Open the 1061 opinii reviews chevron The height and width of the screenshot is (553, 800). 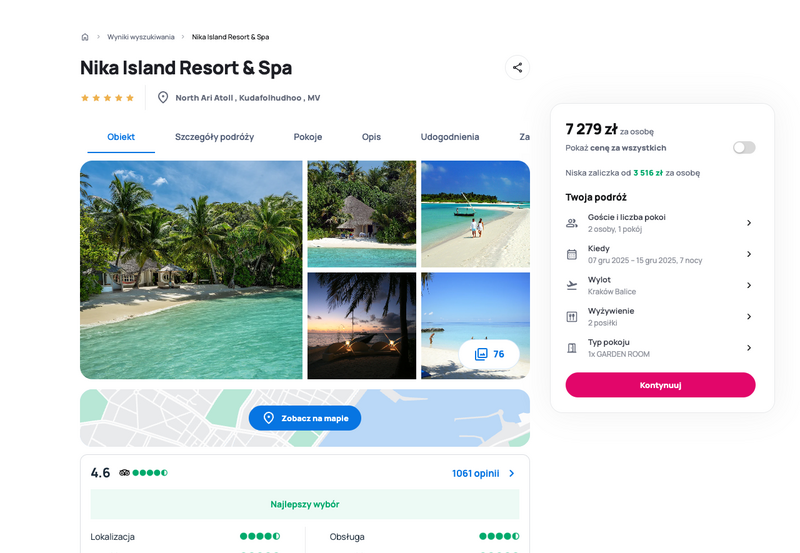click(512, 473)
